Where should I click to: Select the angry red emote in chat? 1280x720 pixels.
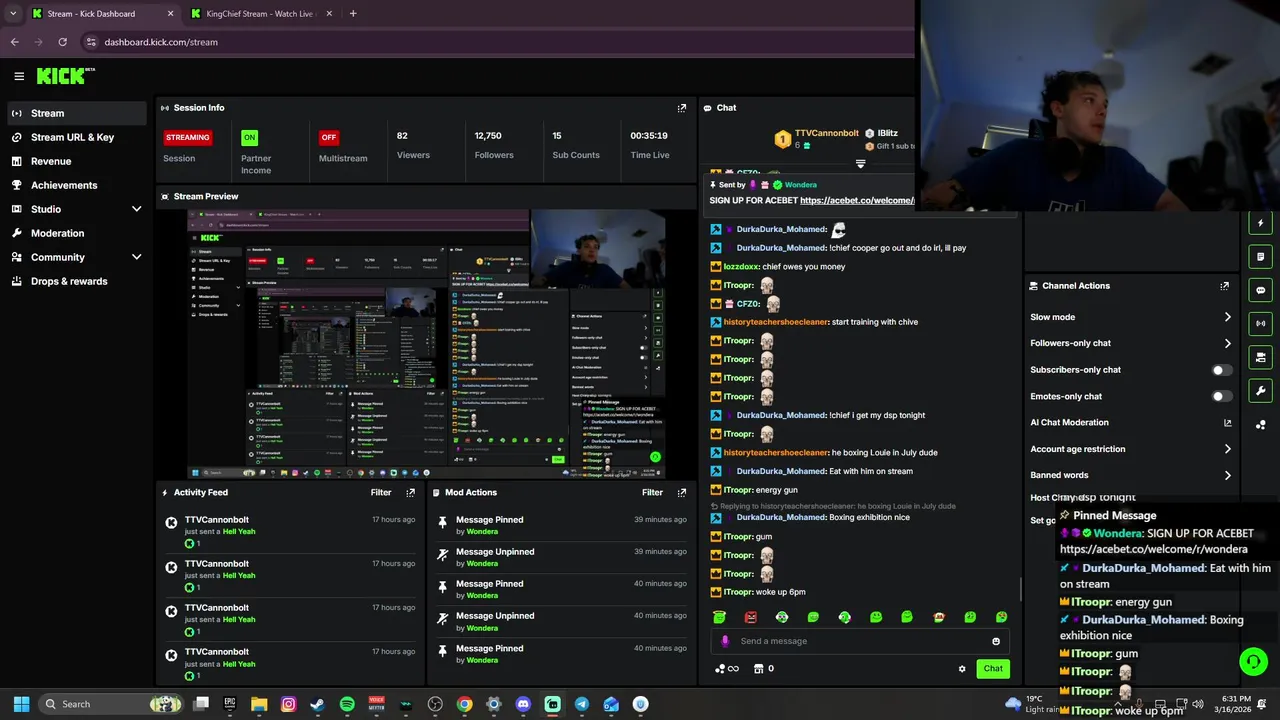pos(750,617)
